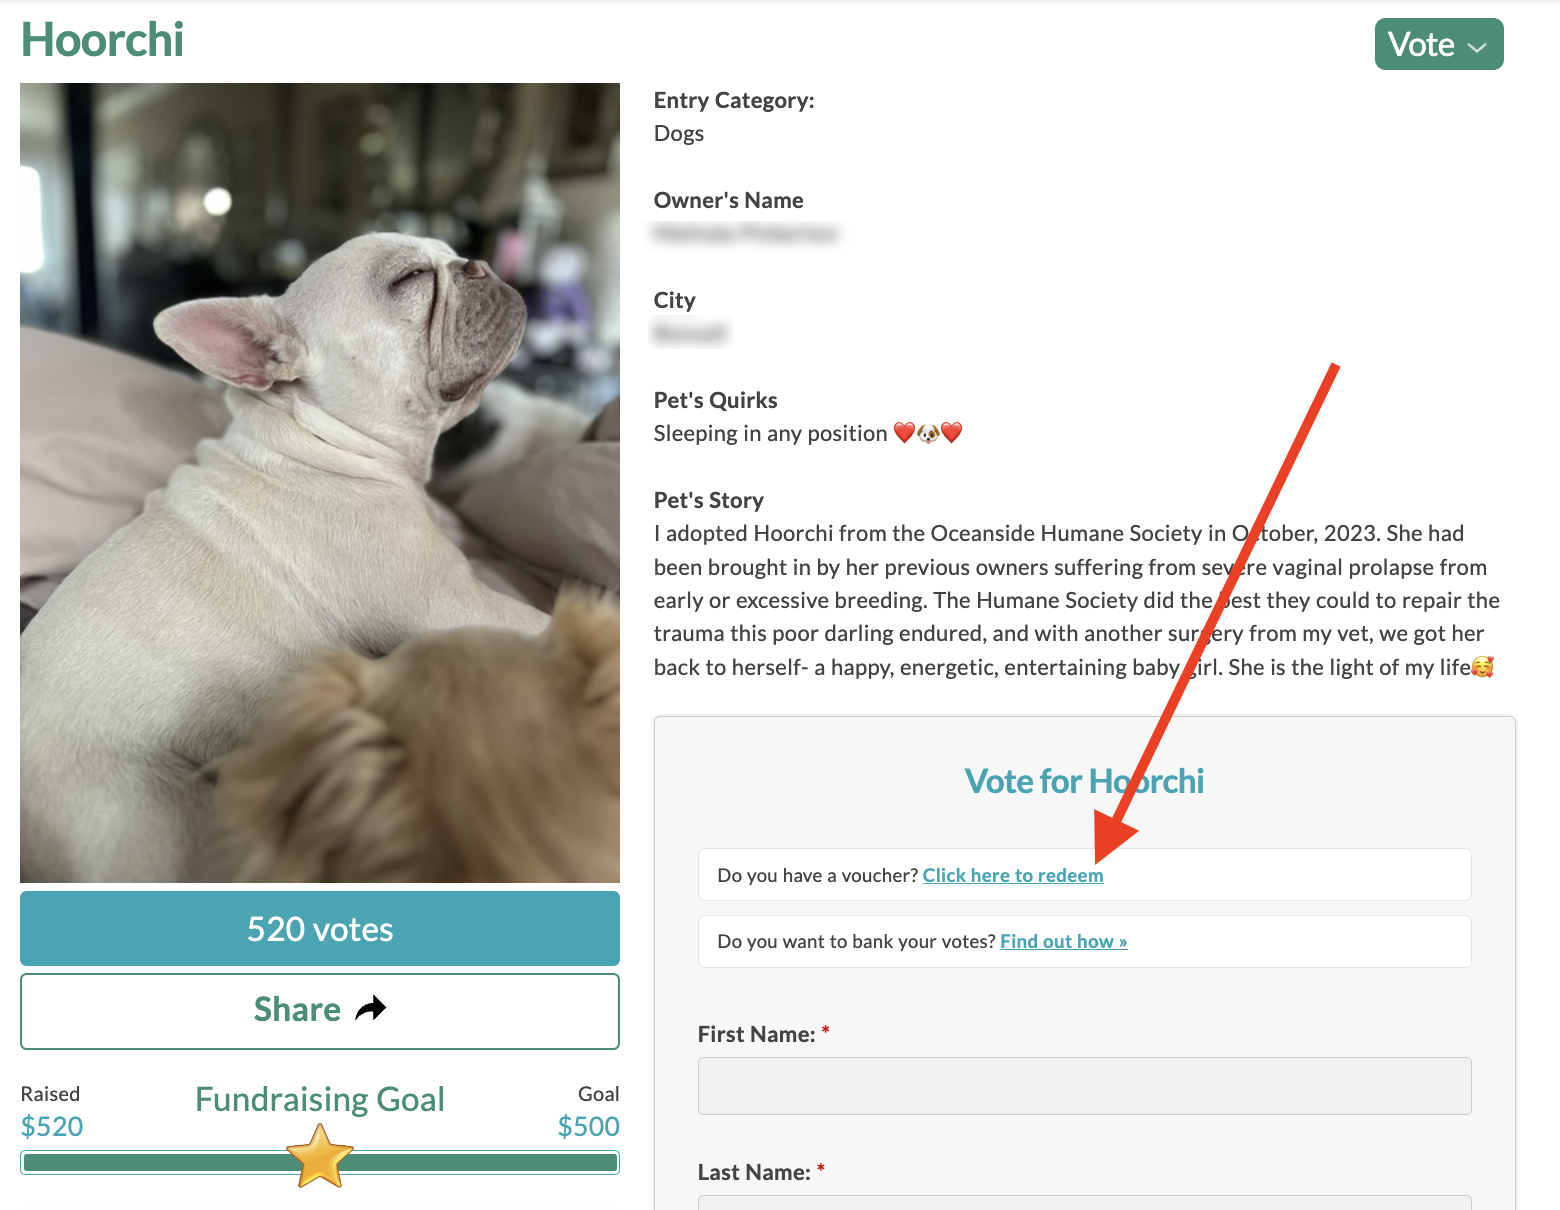Click the $500 goal amount

[x=588, y=1127]
